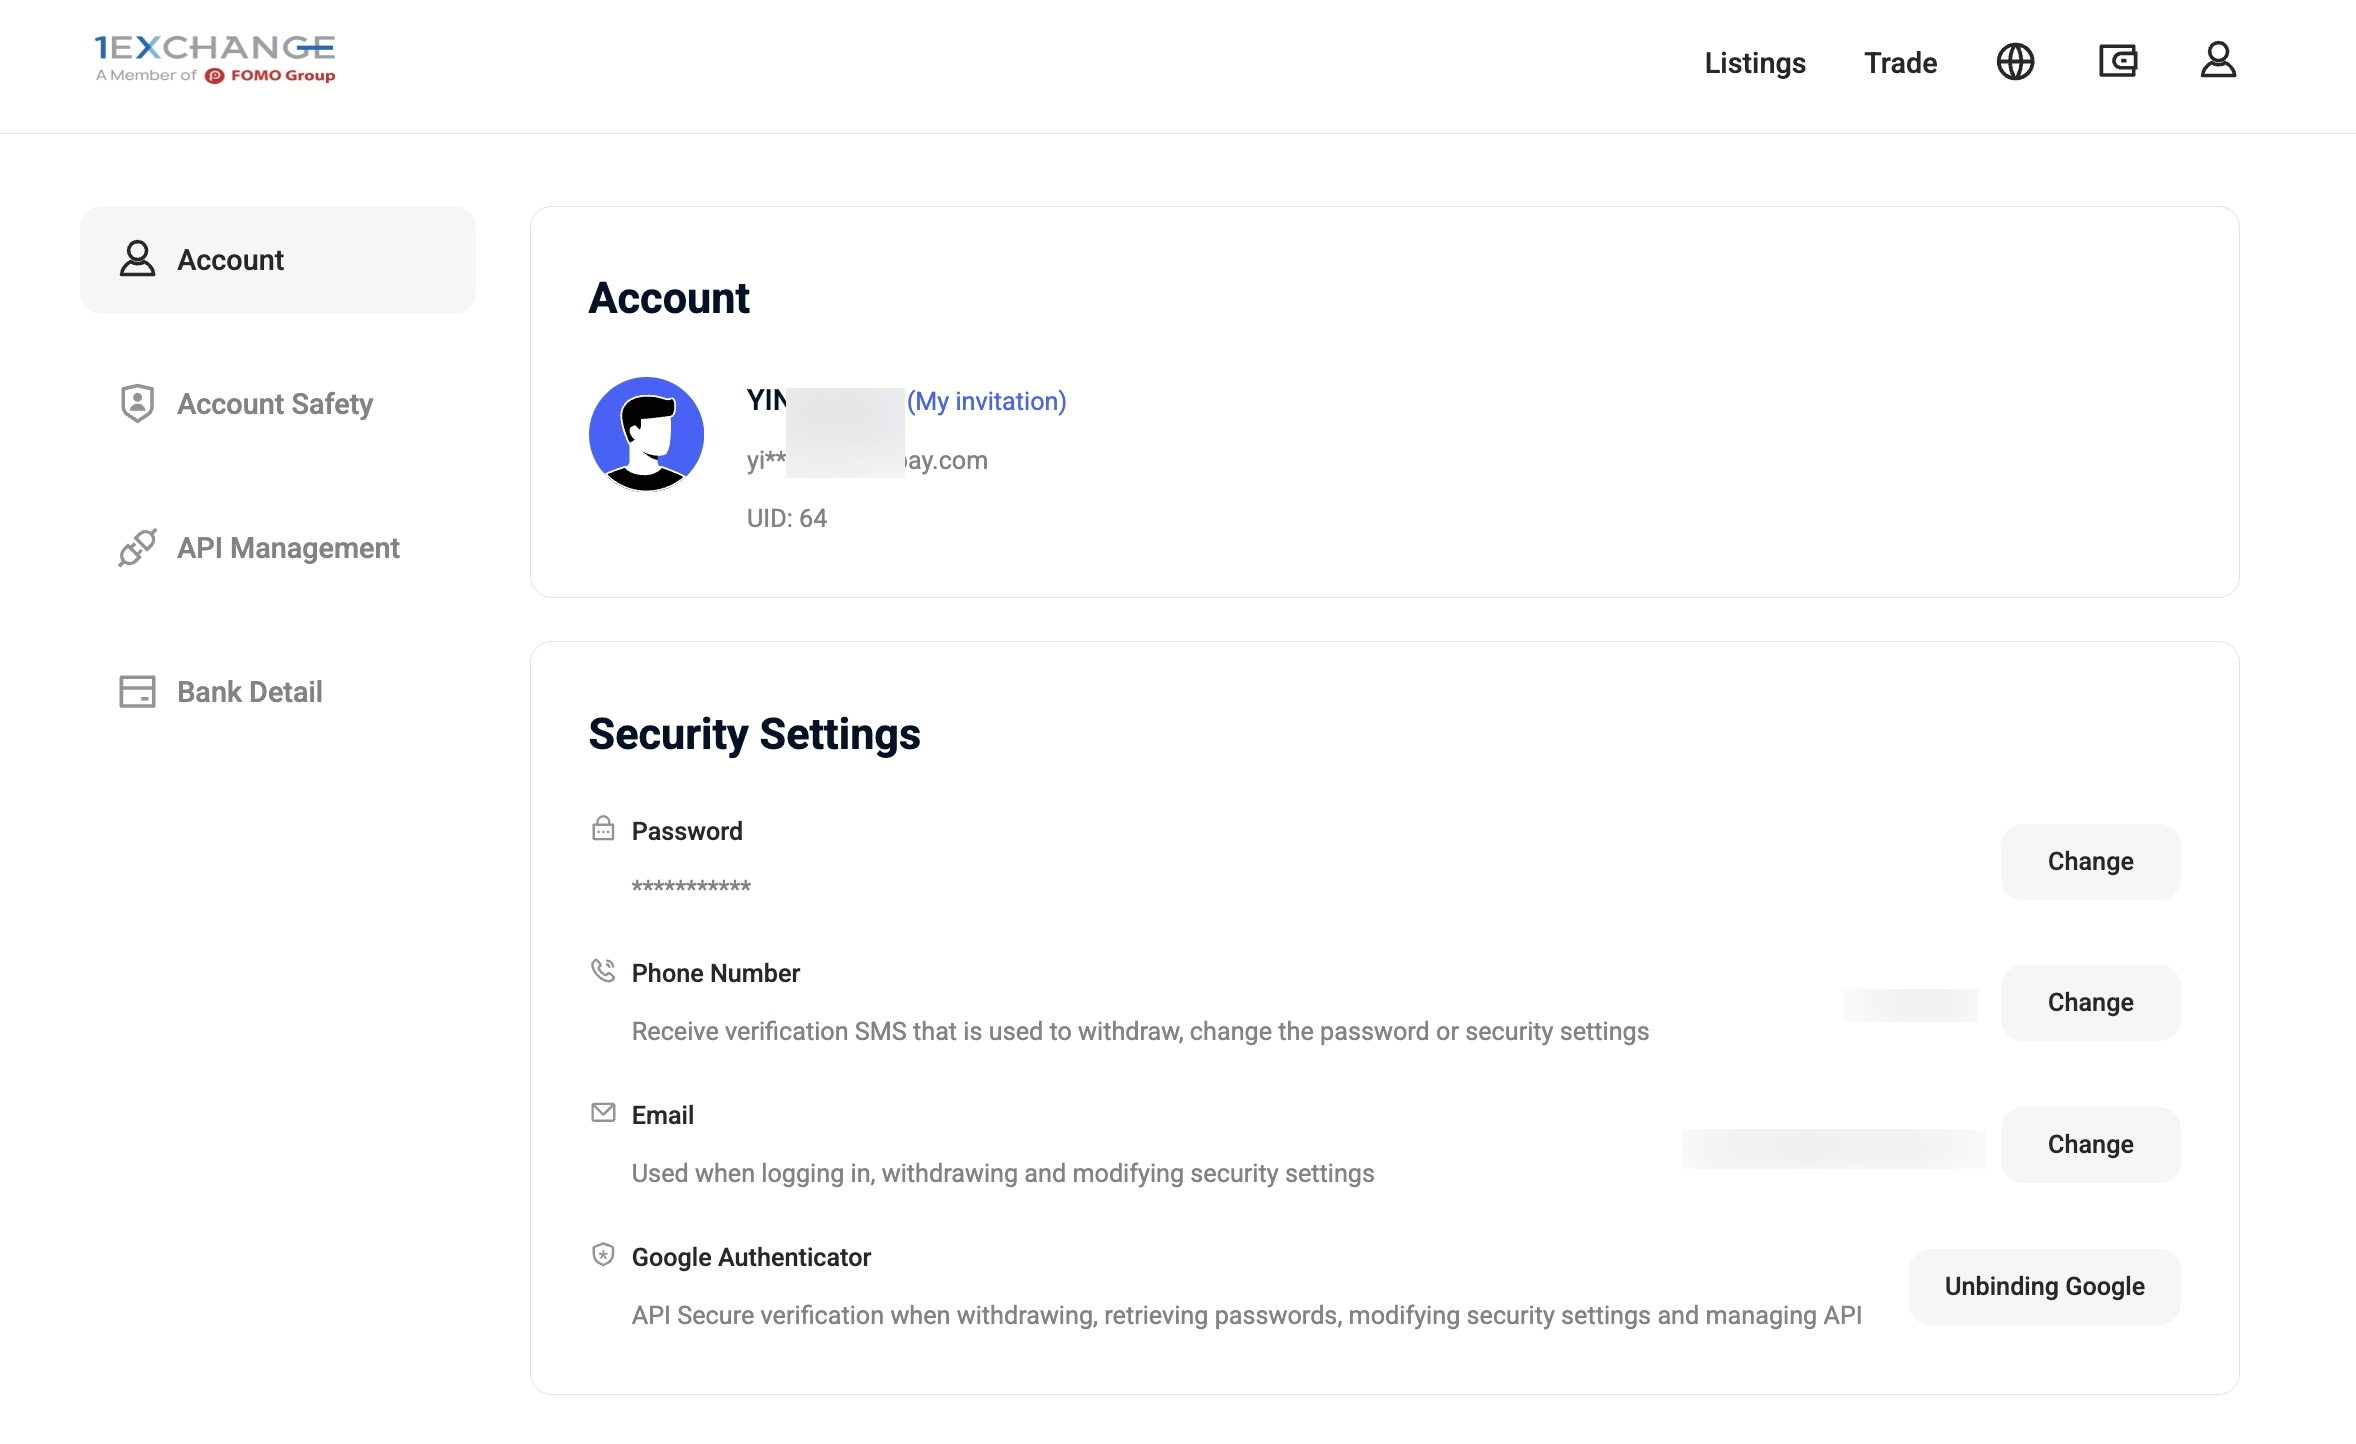
Task: Open the wallet icon in header
Action: pyautogui.click(x=2117, y=62)
